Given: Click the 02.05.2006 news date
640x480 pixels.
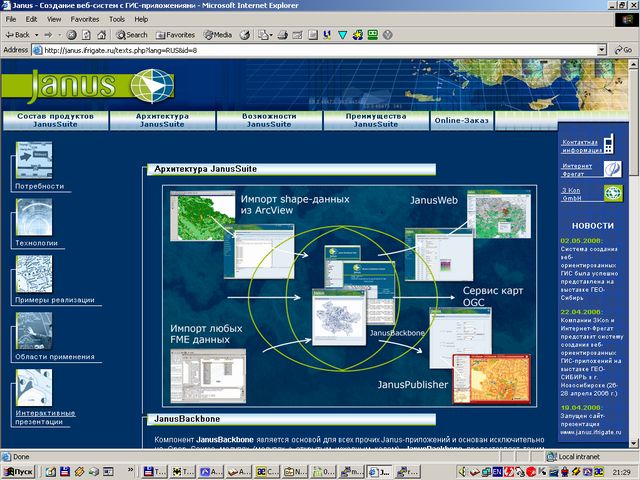Looking at the screenshot, I should (581, 241).
